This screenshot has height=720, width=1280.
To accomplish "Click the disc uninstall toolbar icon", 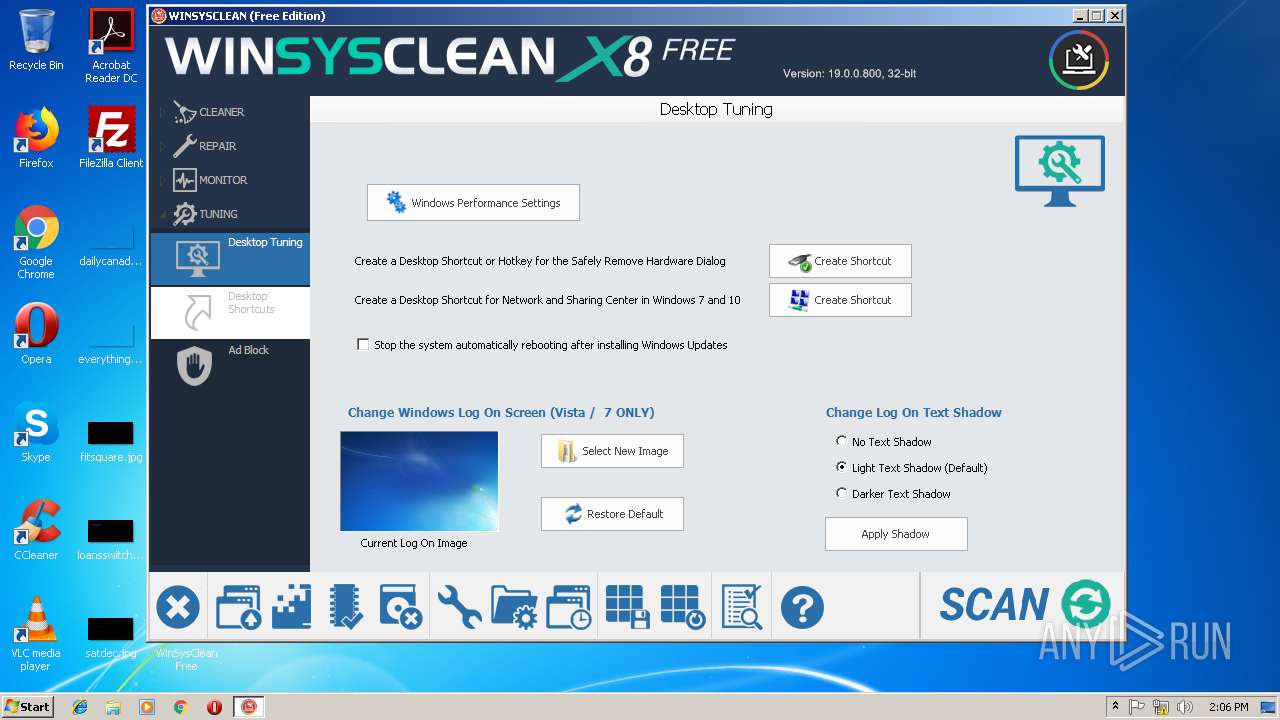I will (x=402, y=607).
